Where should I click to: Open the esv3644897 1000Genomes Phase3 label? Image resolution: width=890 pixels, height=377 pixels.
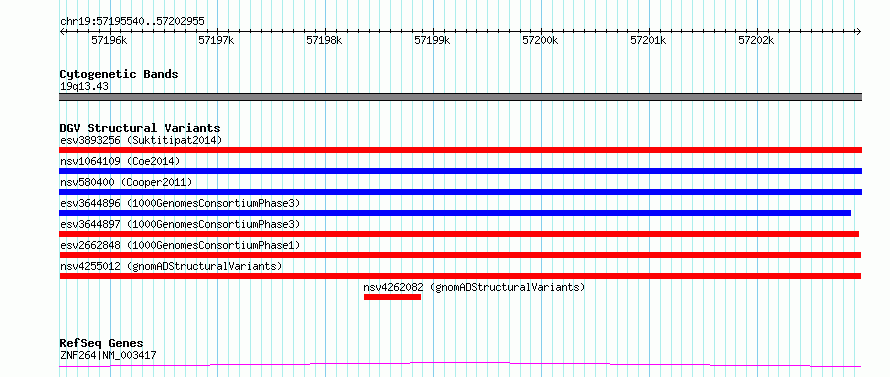[x=179, y=224]
